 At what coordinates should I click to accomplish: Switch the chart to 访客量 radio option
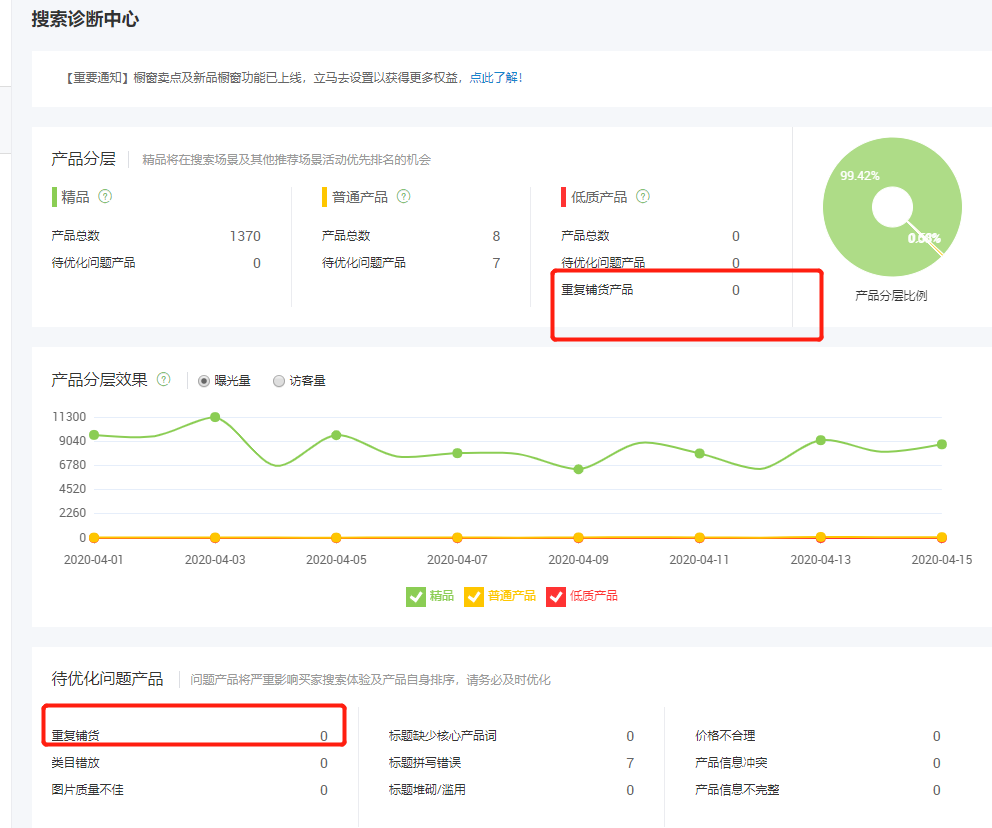click(x=278, y=381)
